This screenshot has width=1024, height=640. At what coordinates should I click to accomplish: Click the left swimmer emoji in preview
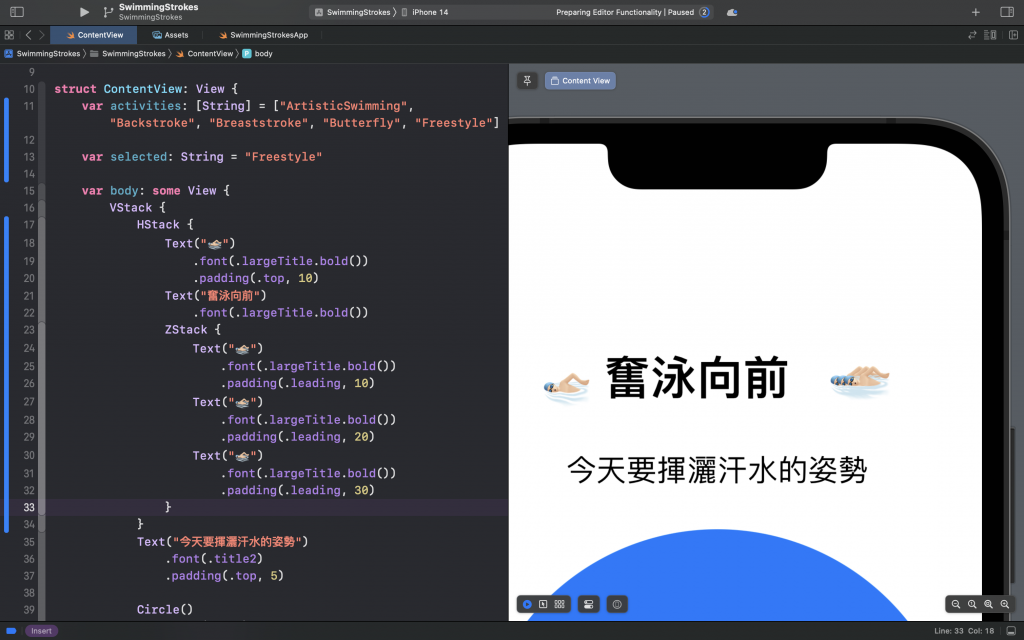tap(567, 387)
